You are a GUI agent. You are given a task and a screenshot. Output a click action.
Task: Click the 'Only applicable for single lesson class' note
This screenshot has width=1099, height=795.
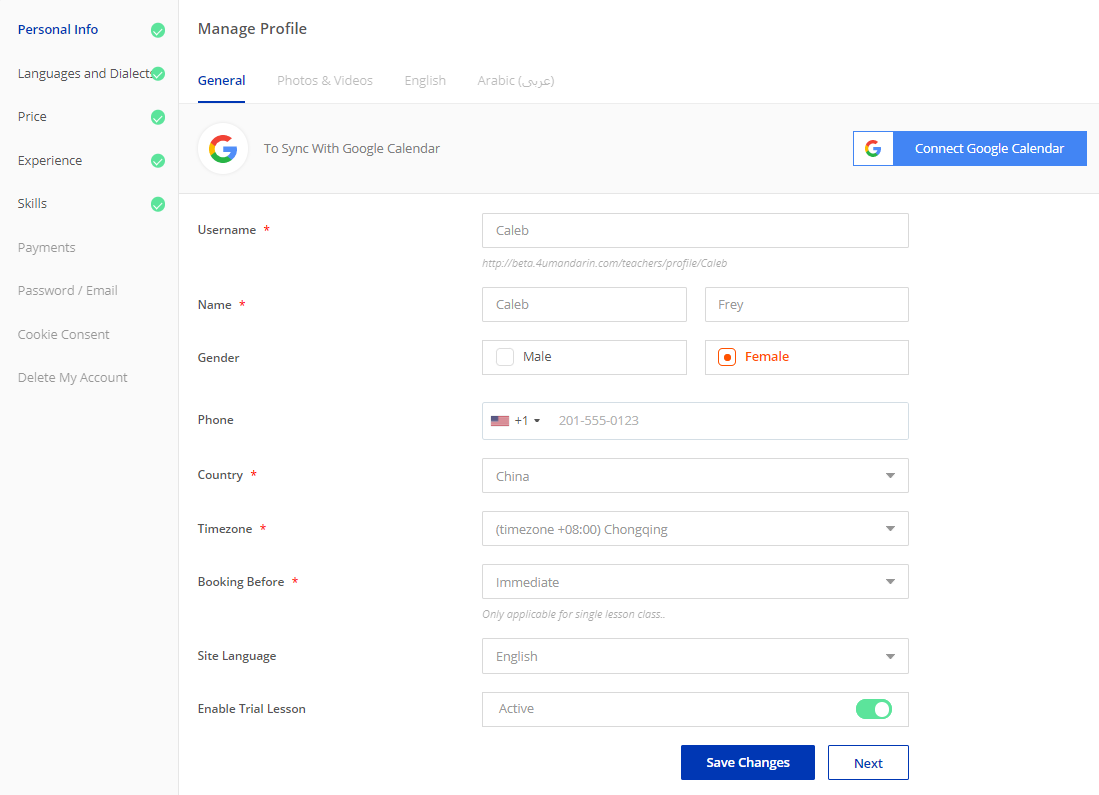tap(573, 614)
